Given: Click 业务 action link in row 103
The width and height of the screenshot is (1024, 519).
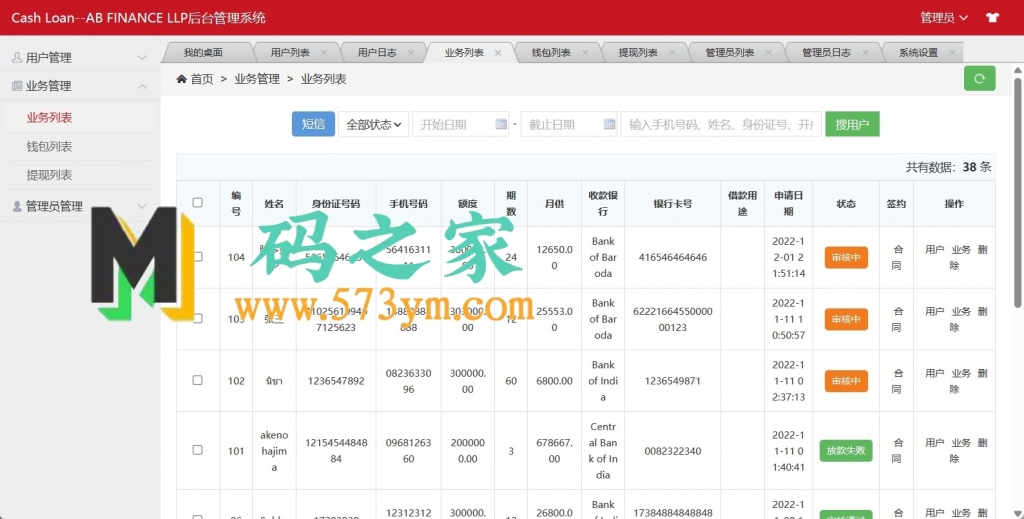Looking at the screenshot, I should point(961,311).
